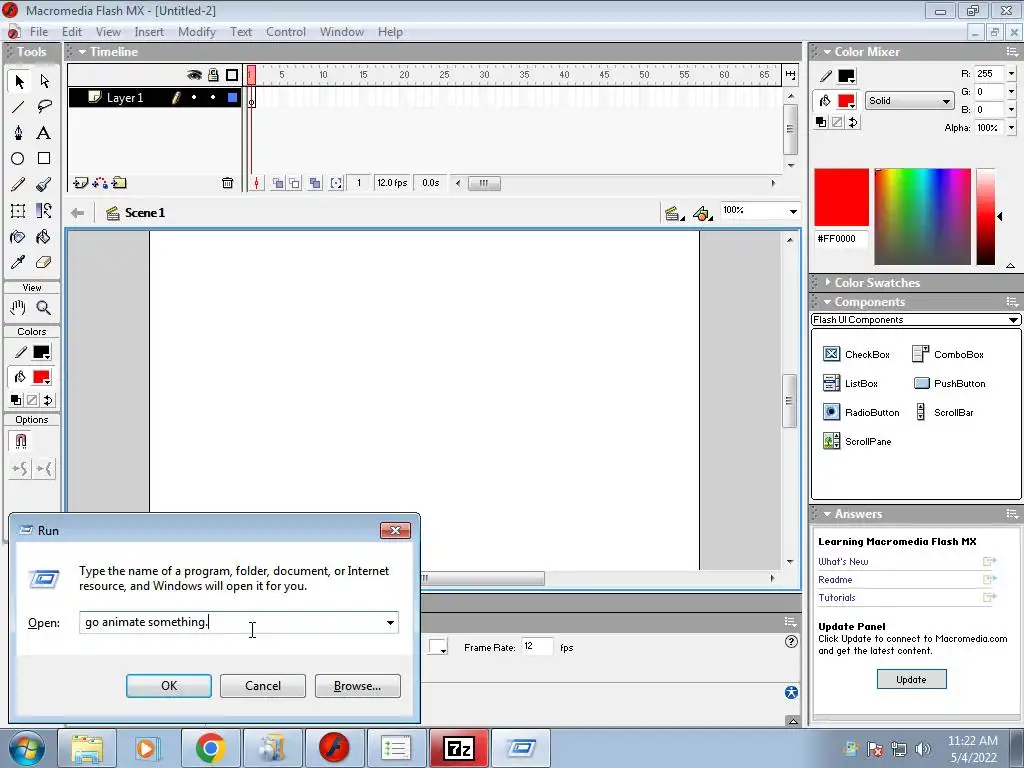
Task: Open the Control menu
Action: [x=285, y=32]
